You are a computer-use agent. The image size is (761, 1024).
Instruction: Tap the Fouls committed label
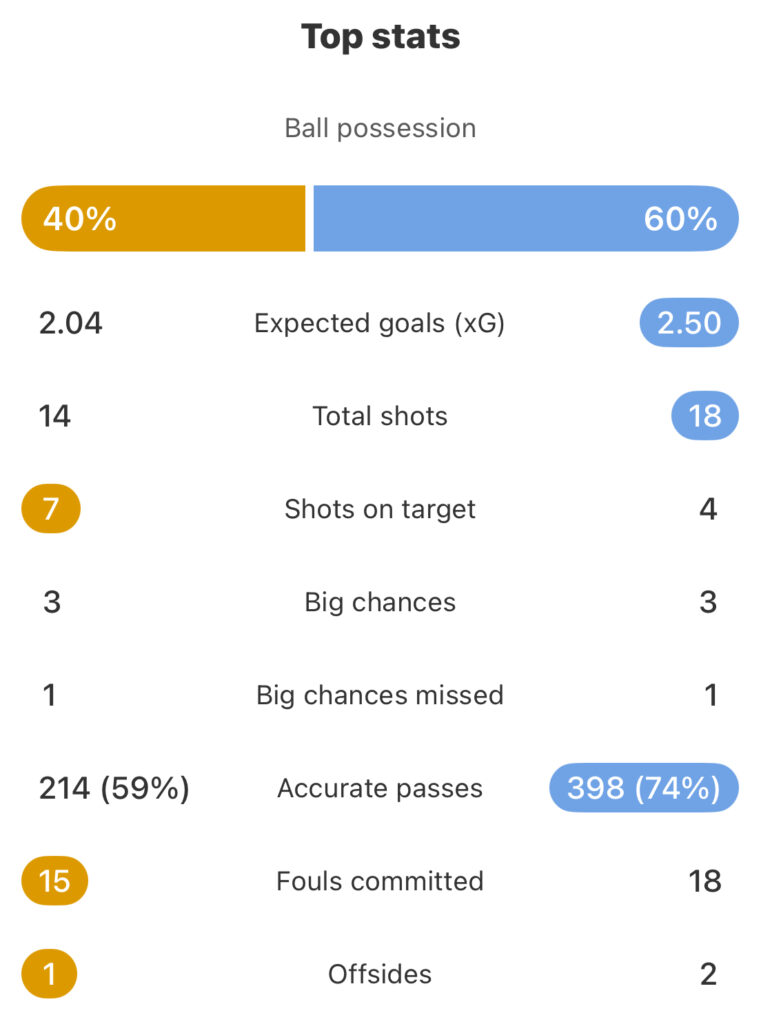point(380,881)
